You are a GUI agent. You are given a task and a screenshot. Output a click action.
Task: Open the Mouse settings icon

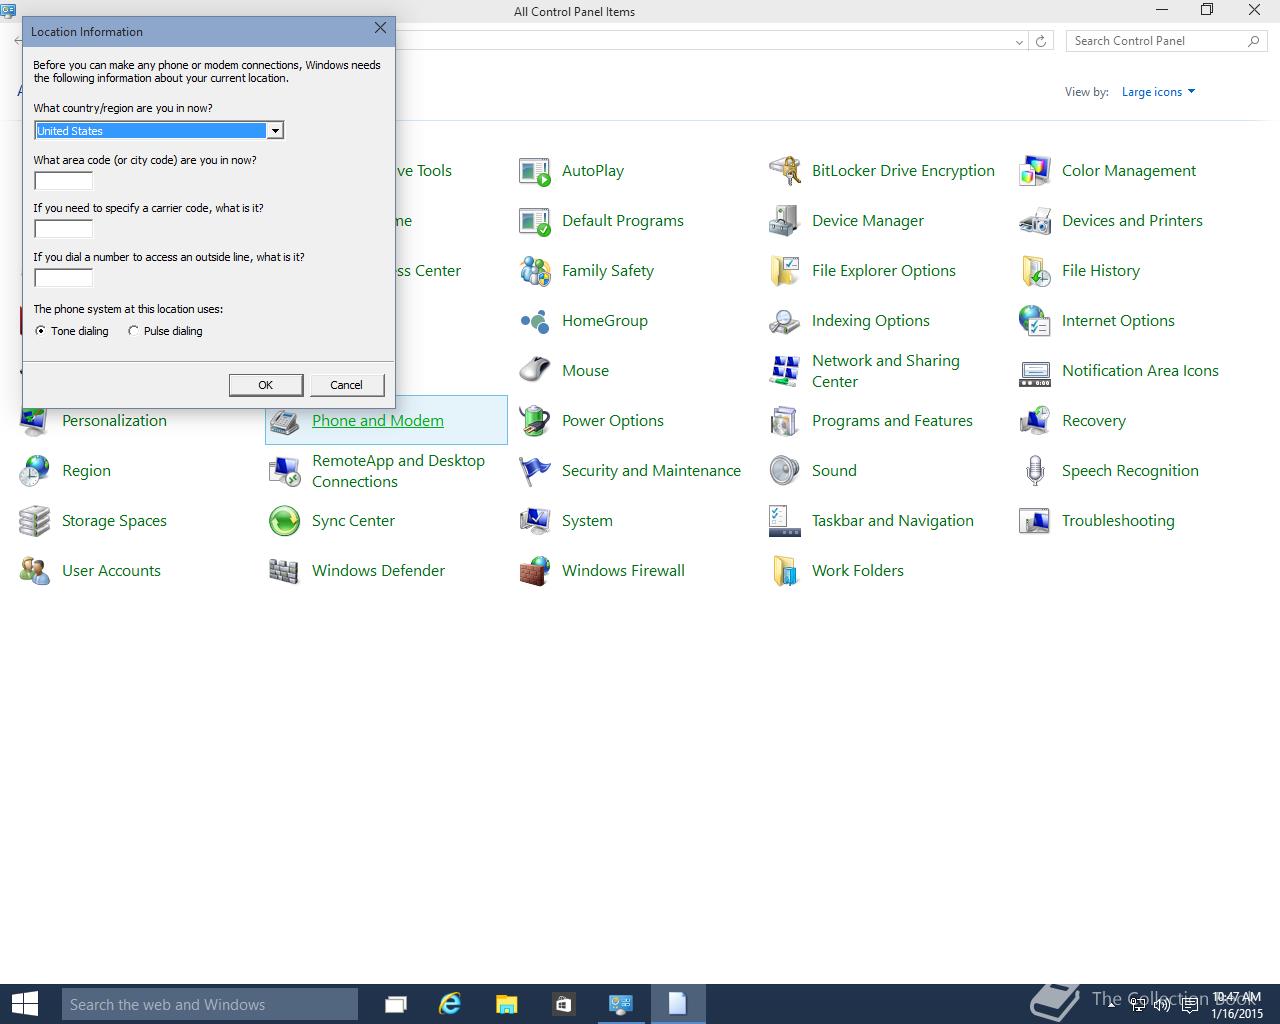click(x=535, y=371)
